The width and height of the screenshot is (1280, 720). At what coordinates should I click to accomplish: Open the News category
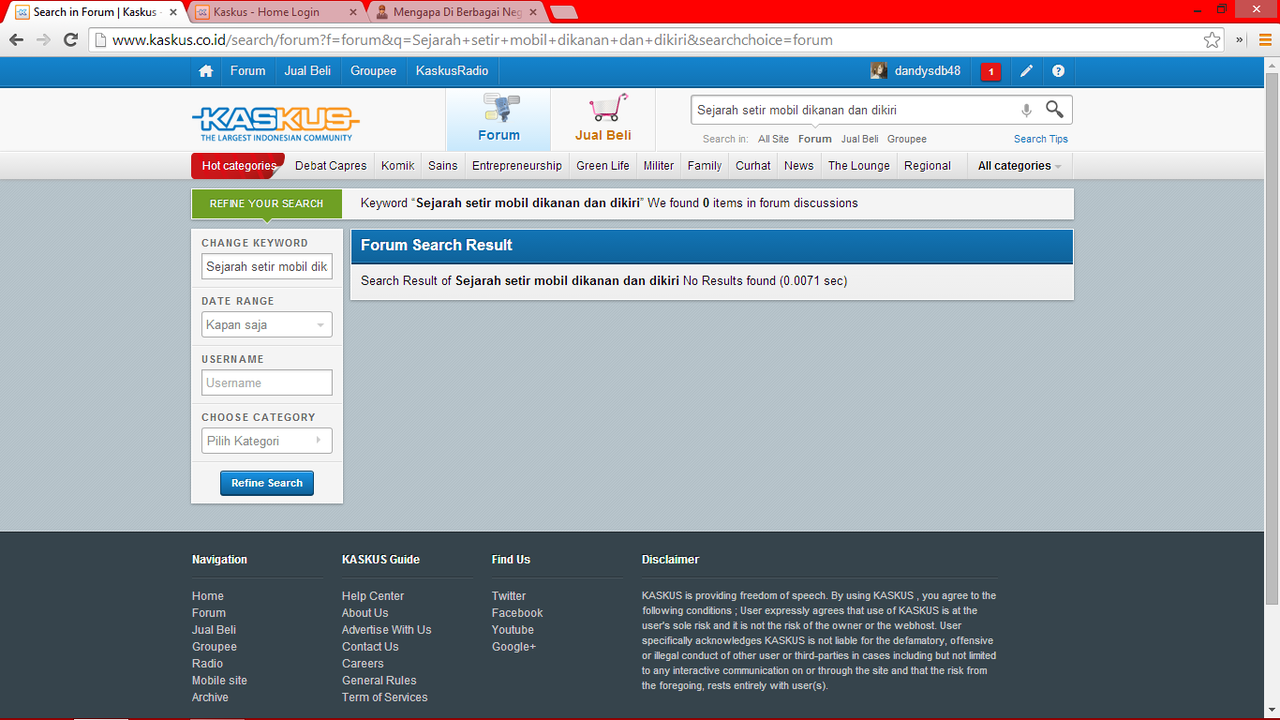coord(799,166)
